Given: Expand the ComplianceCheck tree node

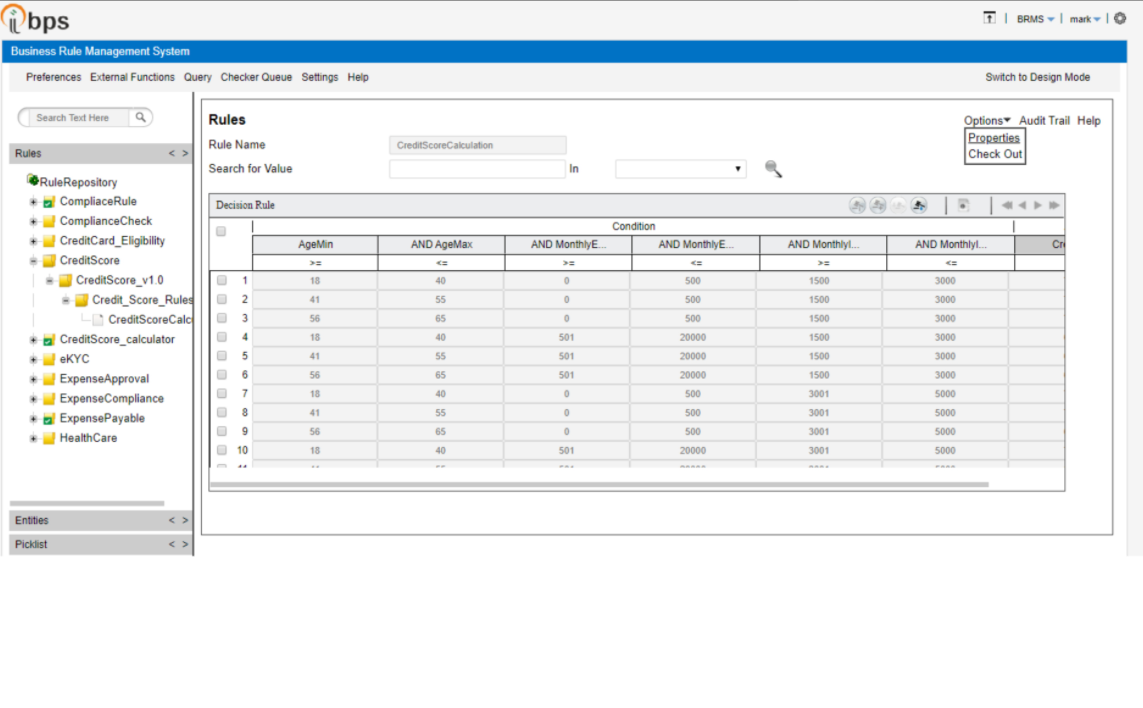Looking at the screenshot, I should tap(34, 222).
